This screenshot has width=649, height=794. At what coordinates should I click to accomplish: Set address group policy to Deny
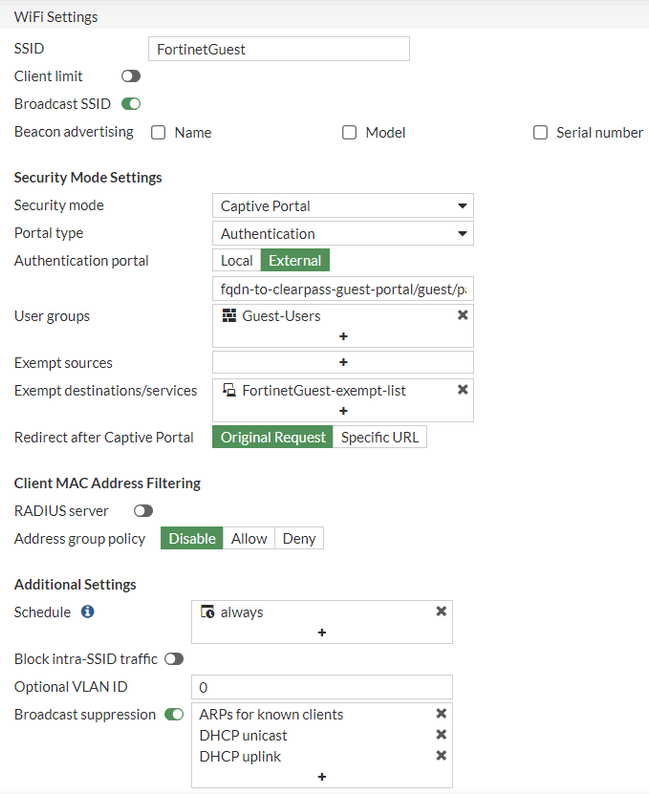299,538
